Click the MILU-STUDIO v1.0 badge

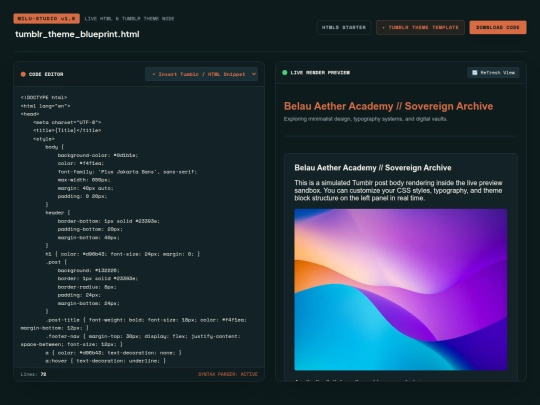[x=46, y=19]
